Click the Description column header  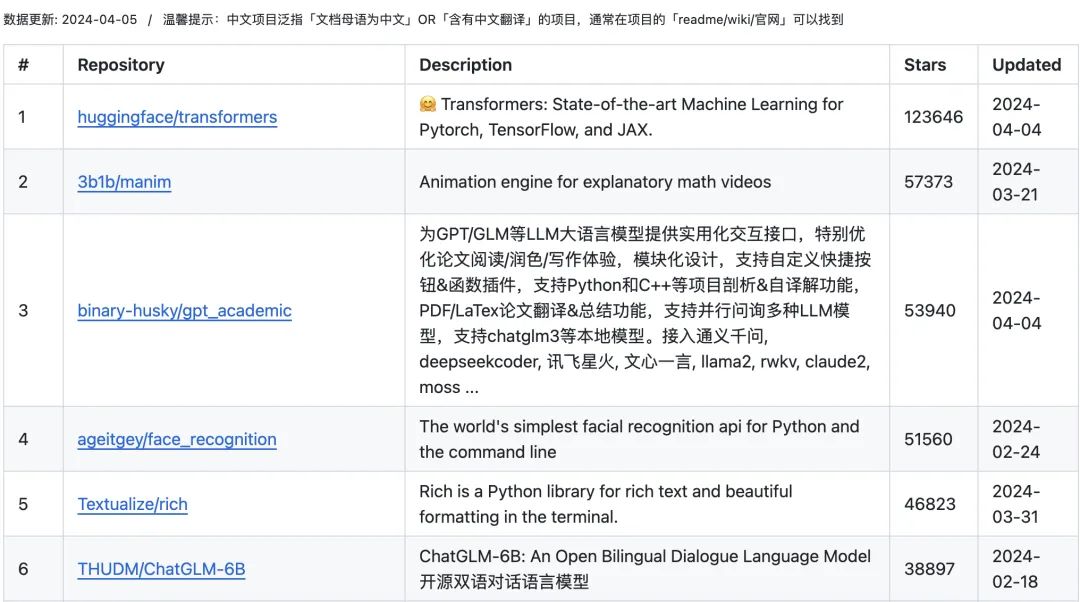(x=463, y=64)
